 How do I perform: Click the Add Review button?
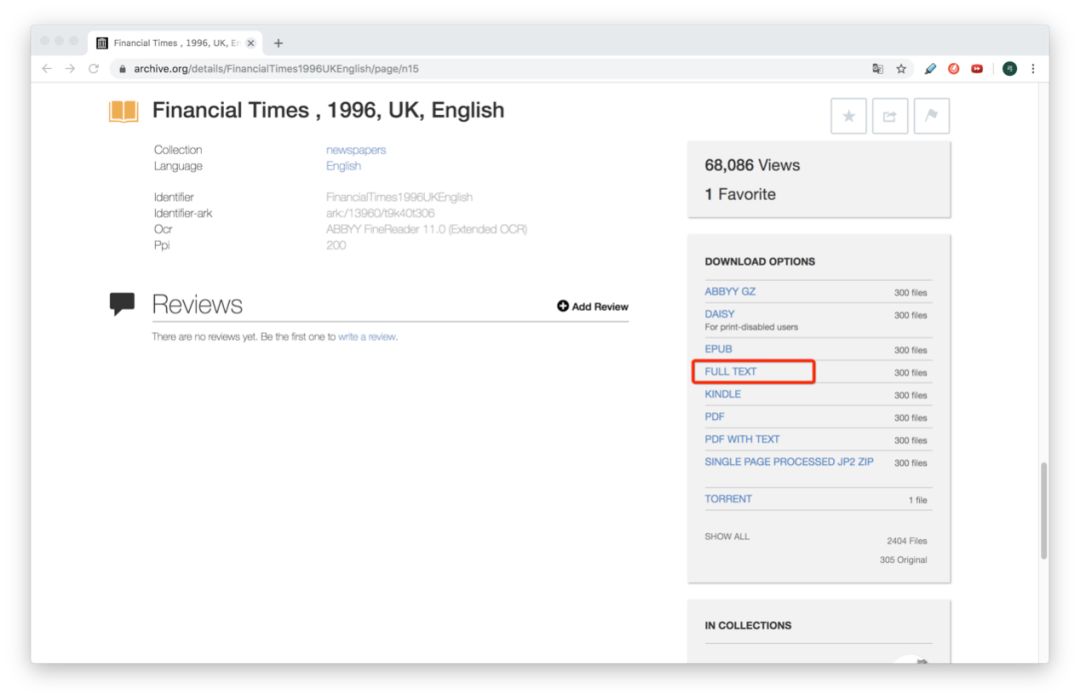[x=592, y=307]
